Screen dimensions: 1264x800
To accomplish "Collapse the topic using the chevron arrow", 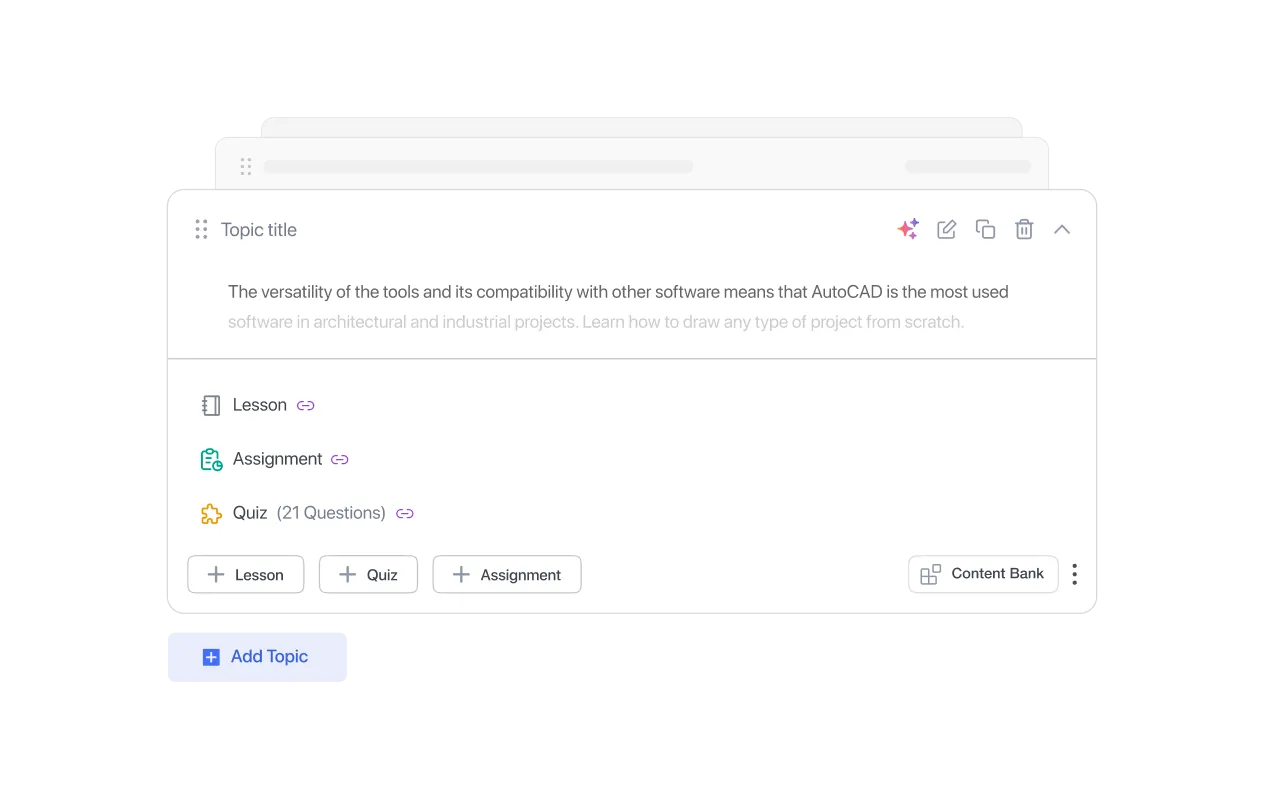I will 1062,229.
